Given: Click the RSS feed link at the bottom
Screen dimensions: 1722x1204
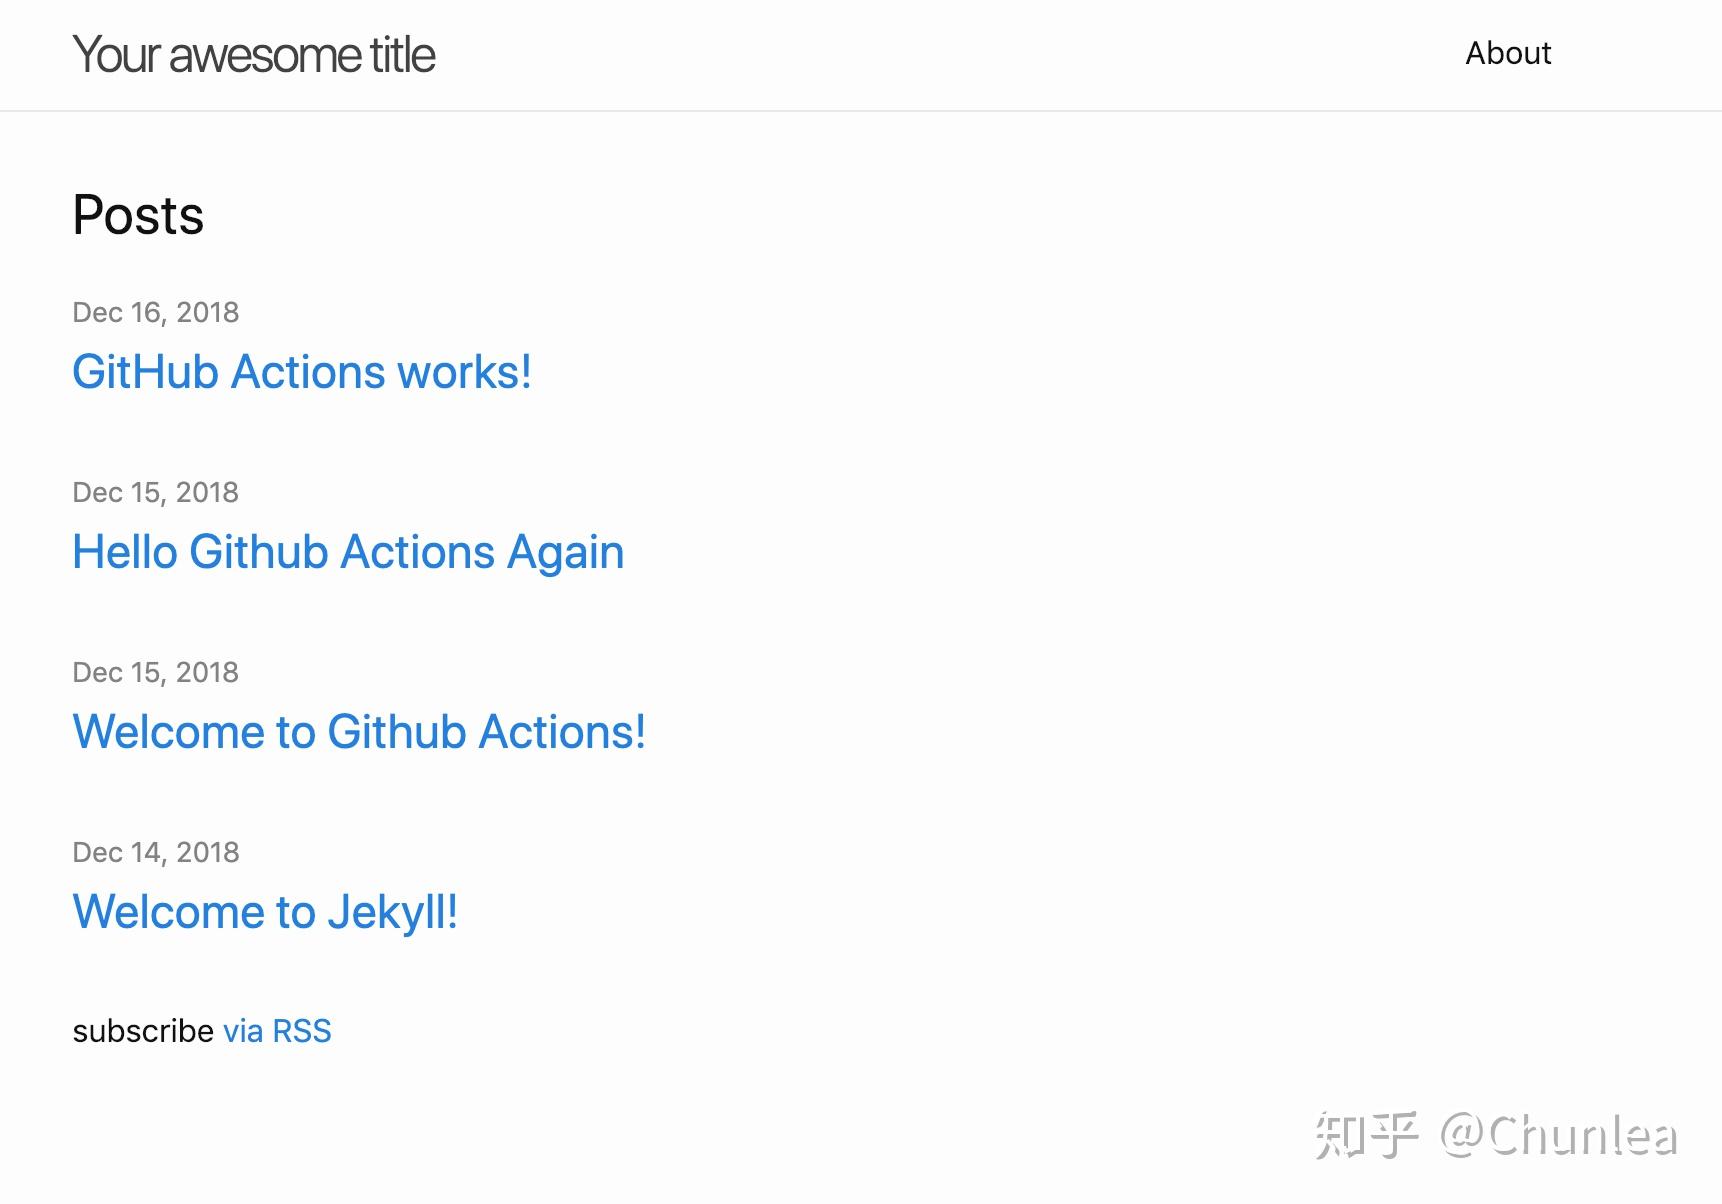Looking at the screenshot, I should tap(277, 1030).
